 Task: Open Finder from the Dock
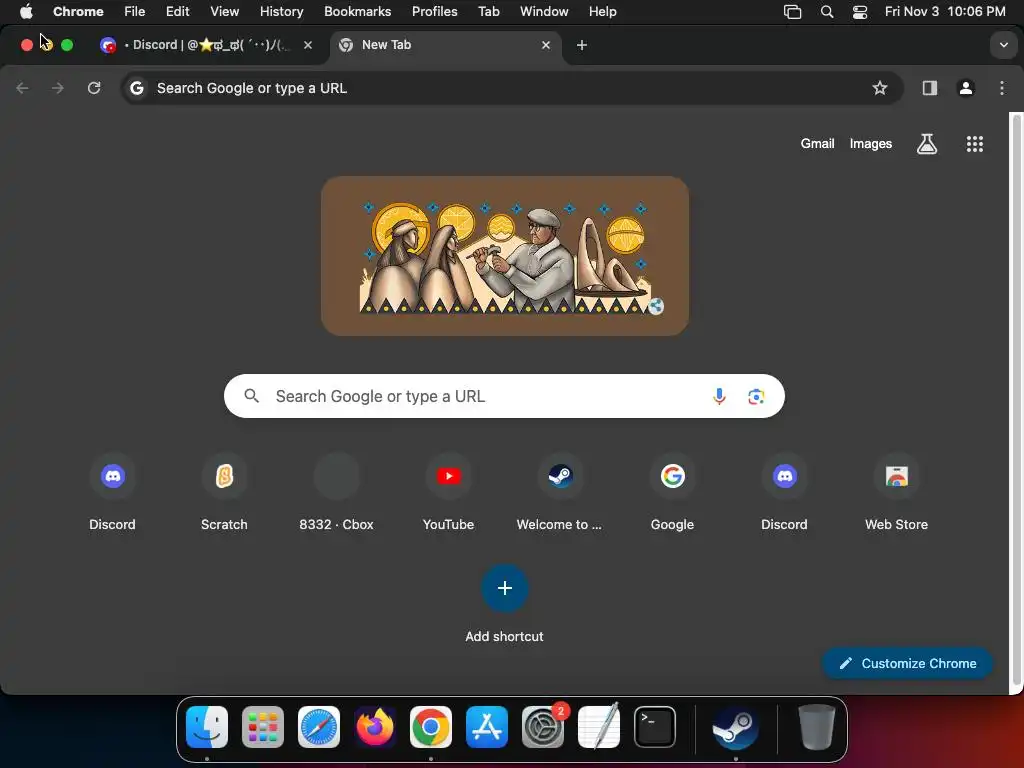[207, 727]
